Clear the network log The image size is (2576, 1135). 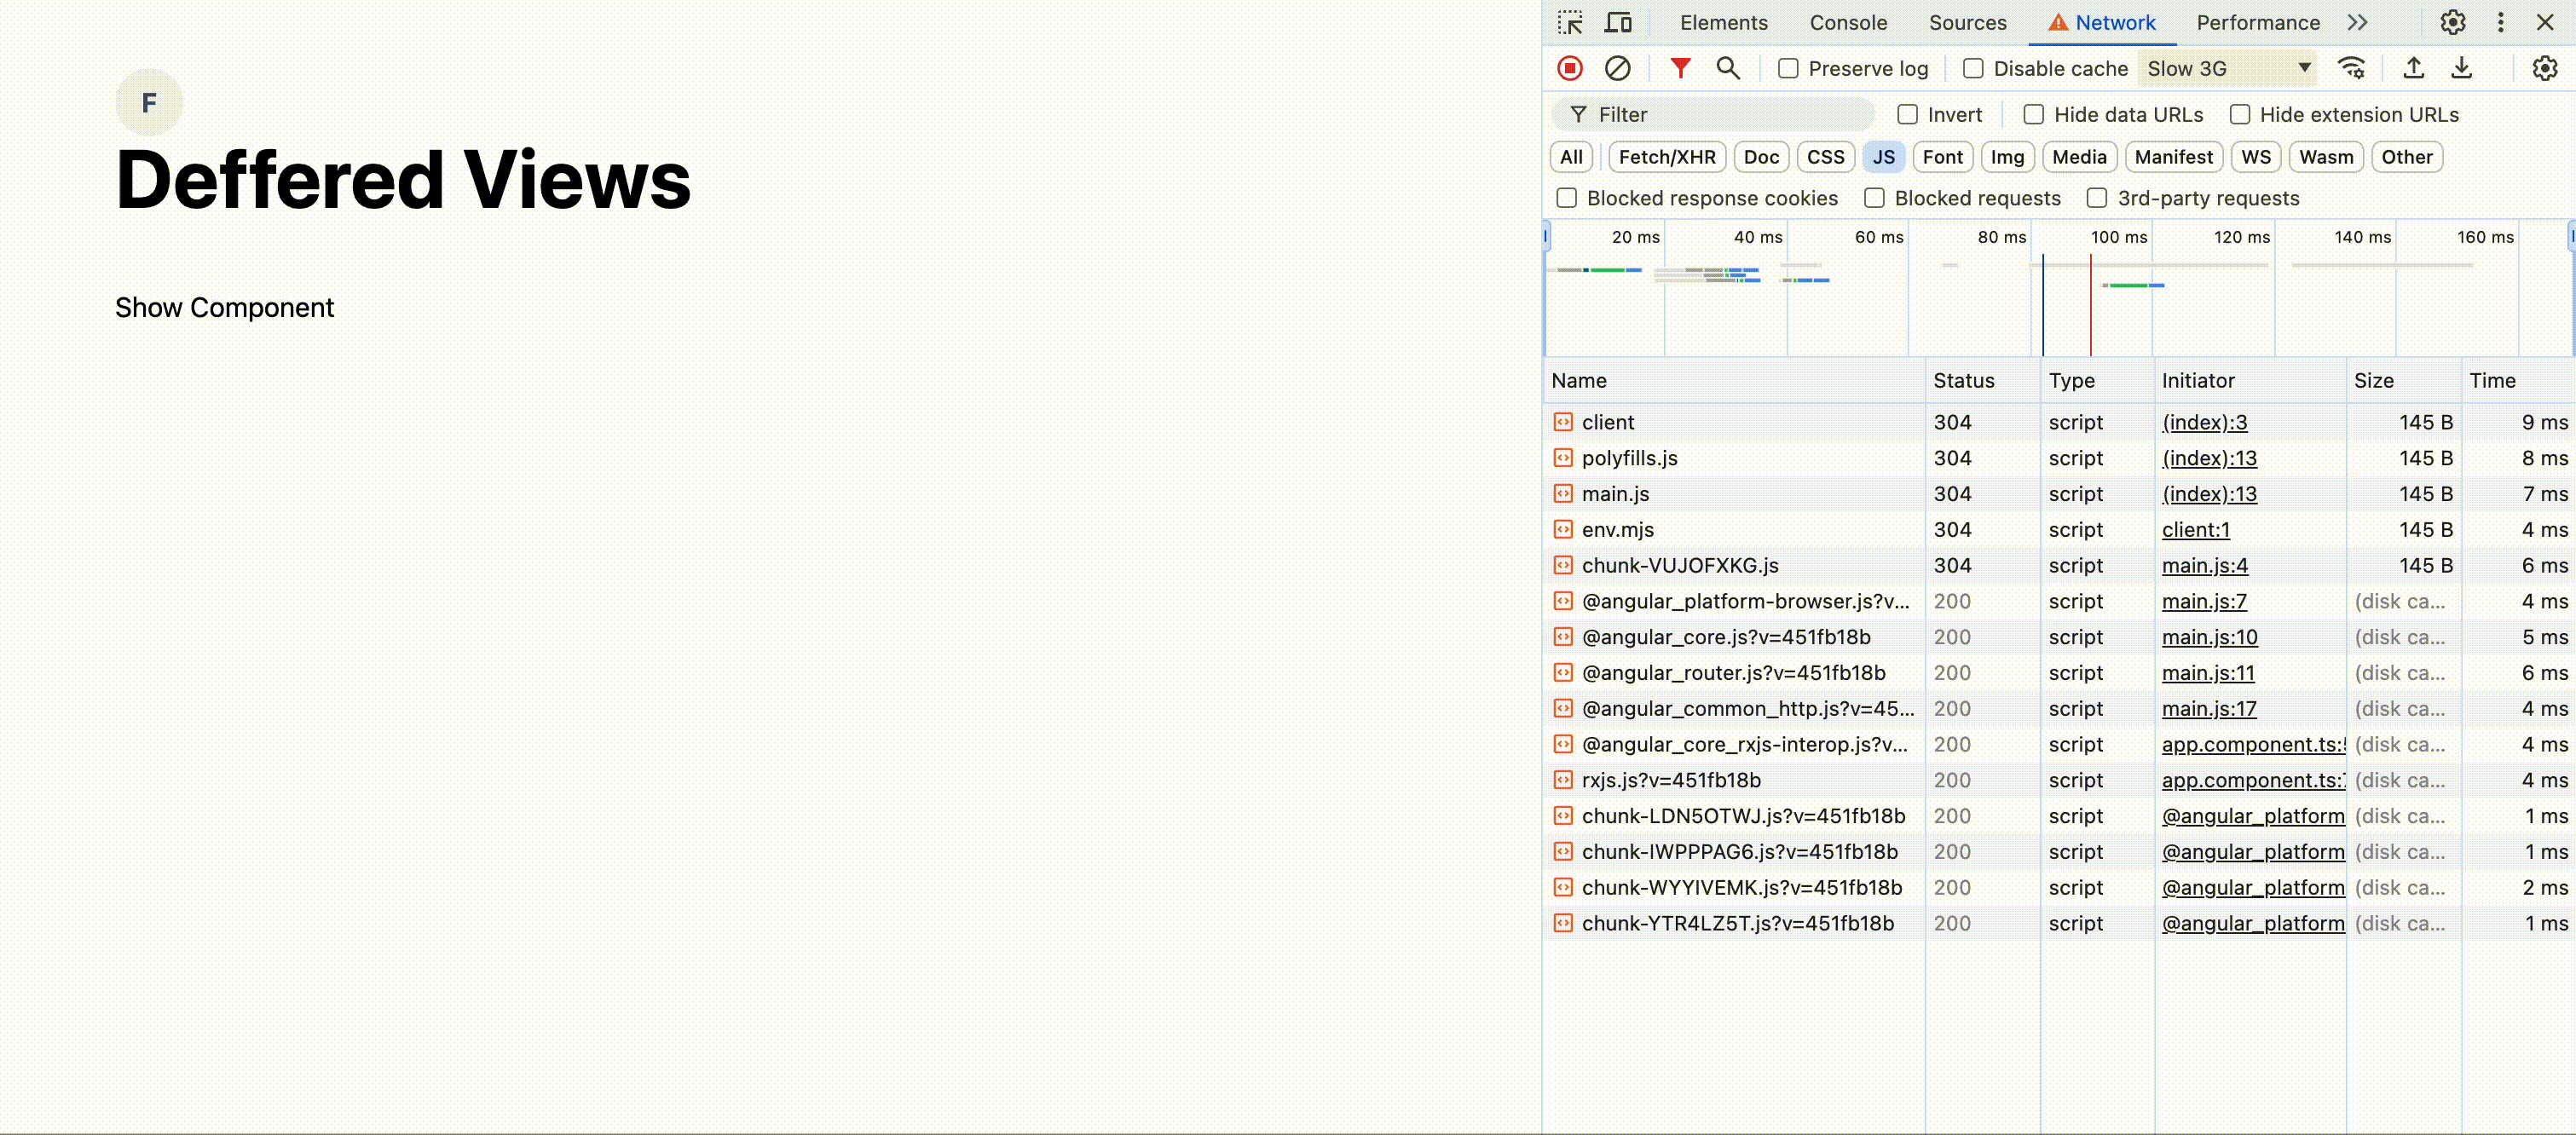point(1617,68)
